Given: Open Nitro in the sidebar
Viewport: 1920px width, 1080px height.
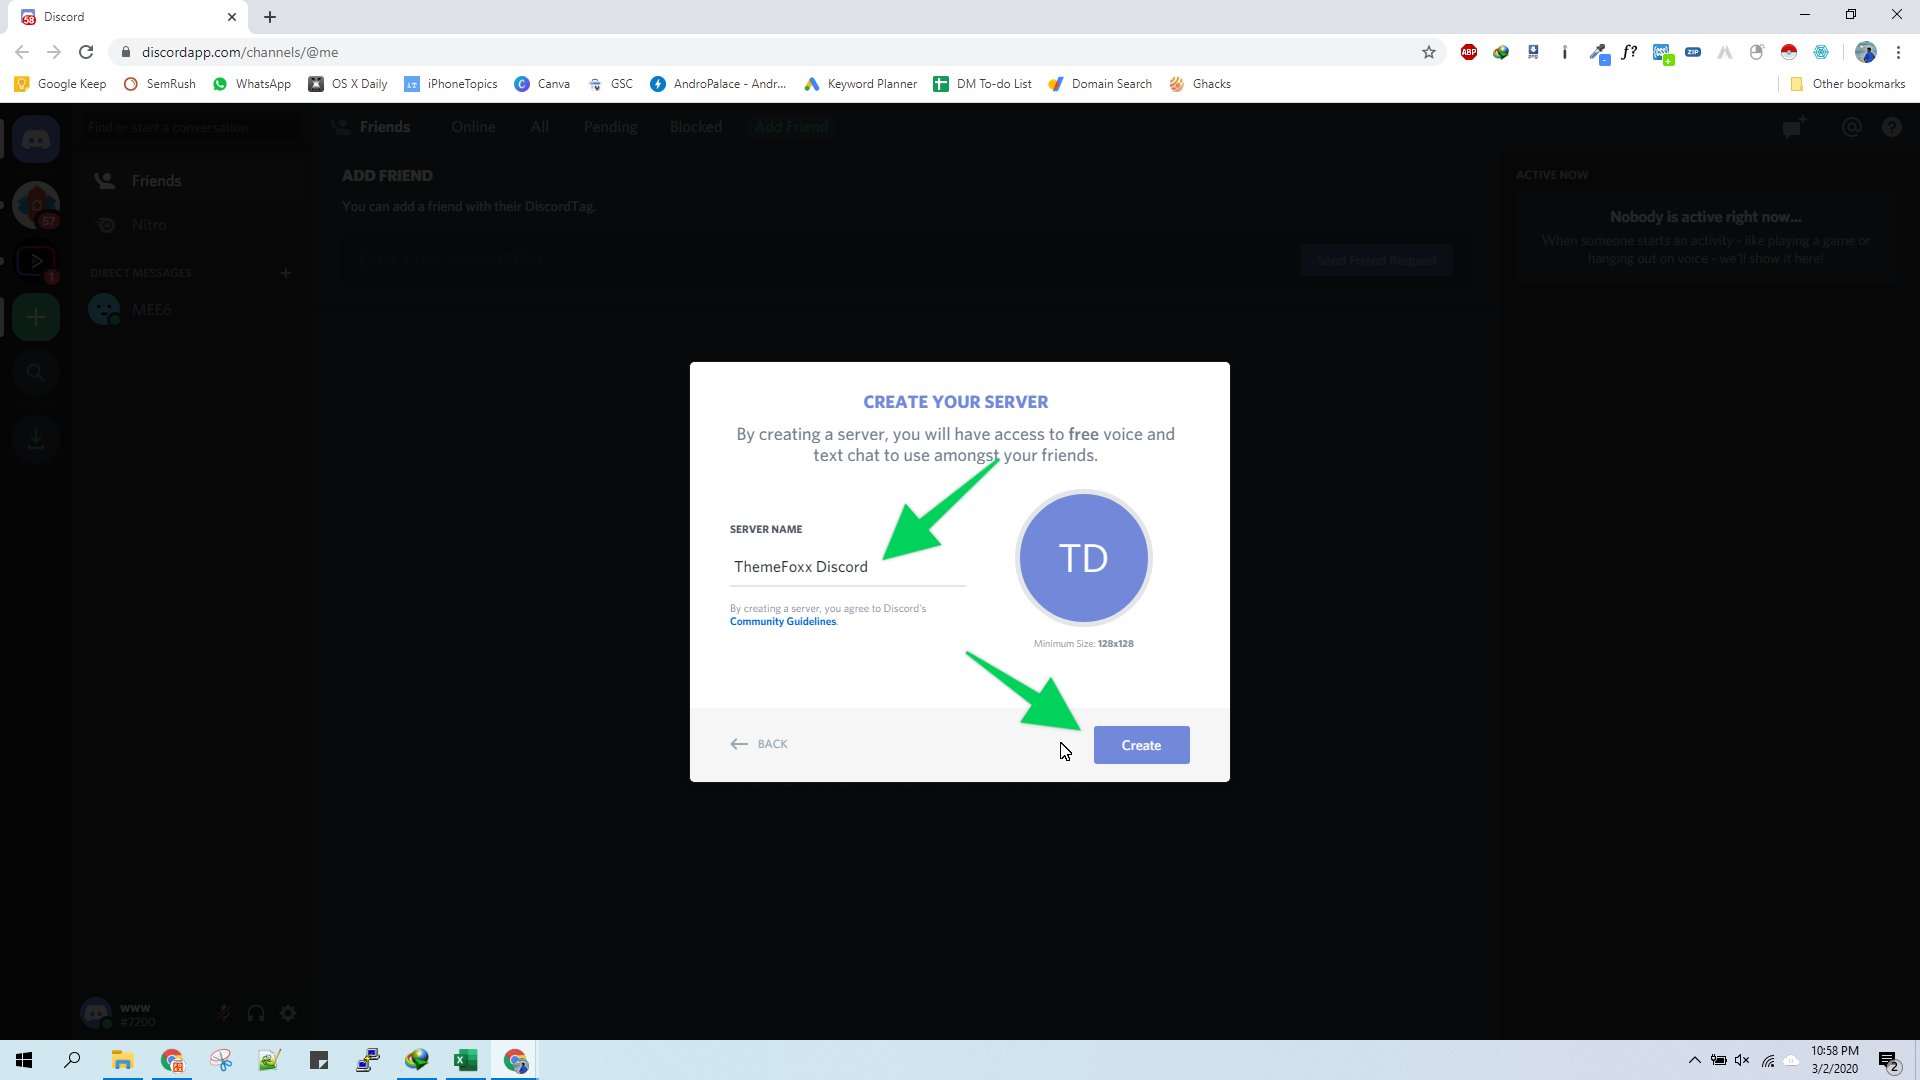Looking at the screenshot, I should click(x=191, y=225).
